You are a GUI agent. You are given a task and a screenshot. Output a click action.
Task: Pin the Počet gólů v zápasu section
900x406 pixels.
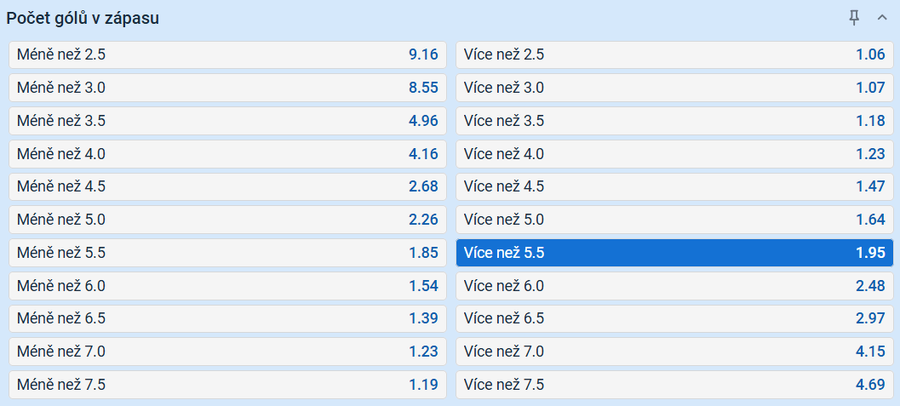[x=854, y=18]
